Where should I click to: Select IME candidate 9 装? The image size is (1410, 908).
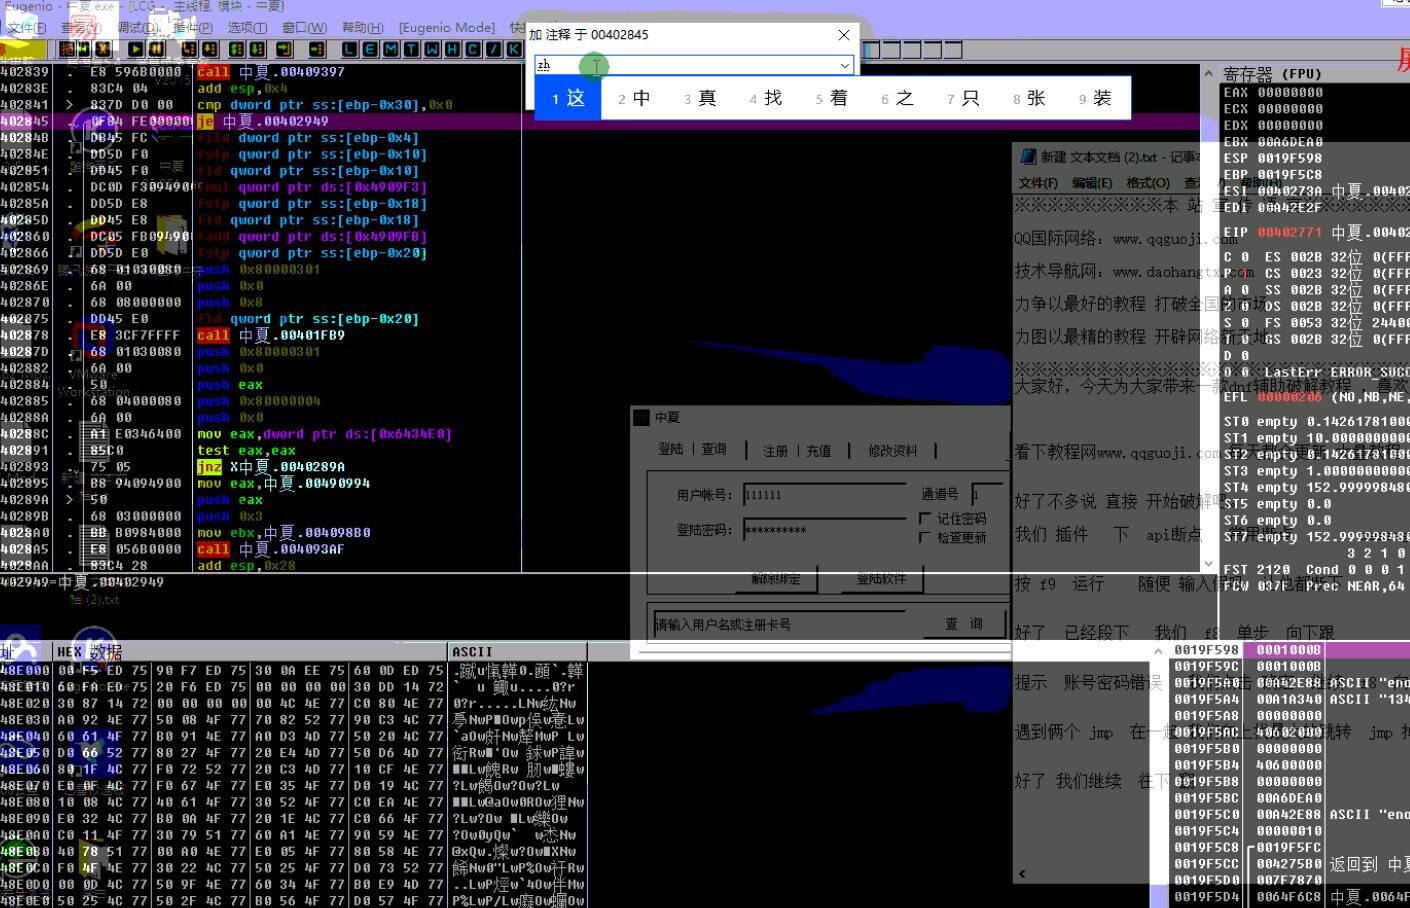pos(1096,98)
